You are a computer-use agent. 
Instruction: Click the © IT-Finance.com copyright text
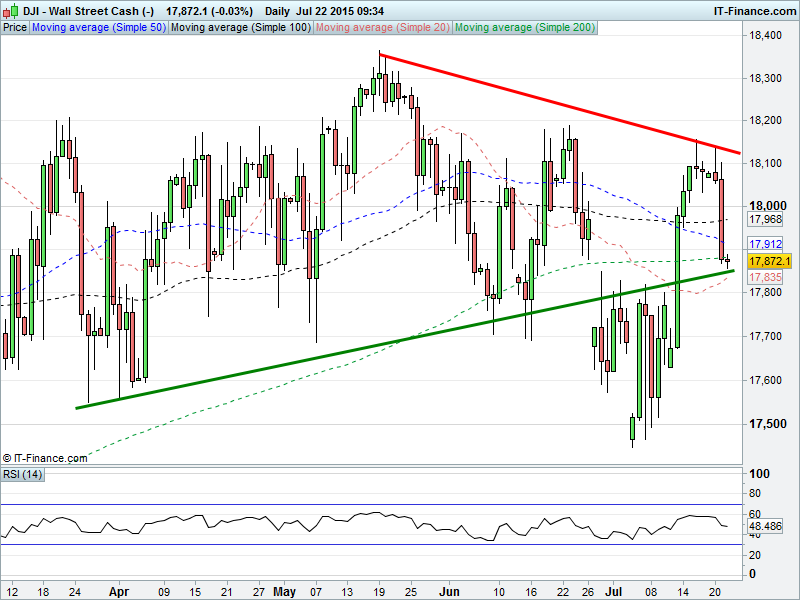tap(45, 457)
